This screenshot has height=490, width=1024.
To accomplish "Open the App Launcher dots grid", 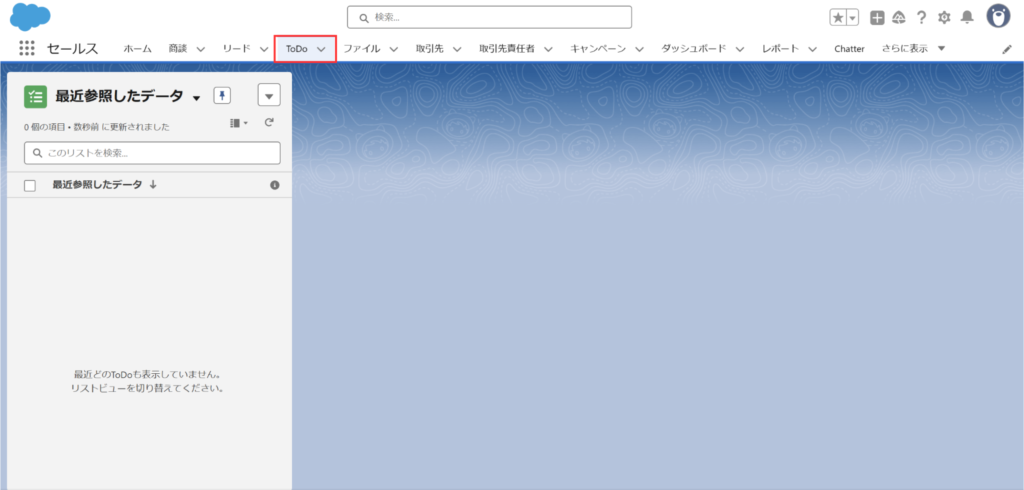I will pyautogui.click(x=27, y=48).
